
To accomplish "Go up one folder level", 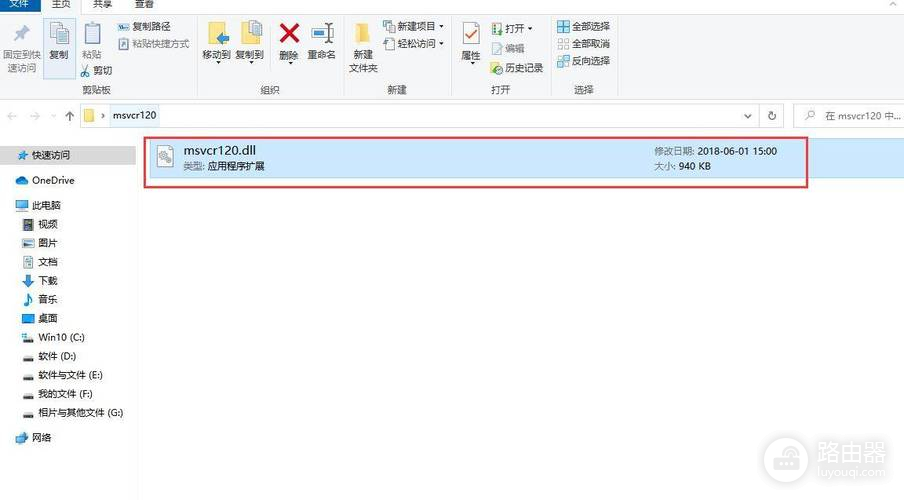I will pyautogui.click(x=70, y=116).
